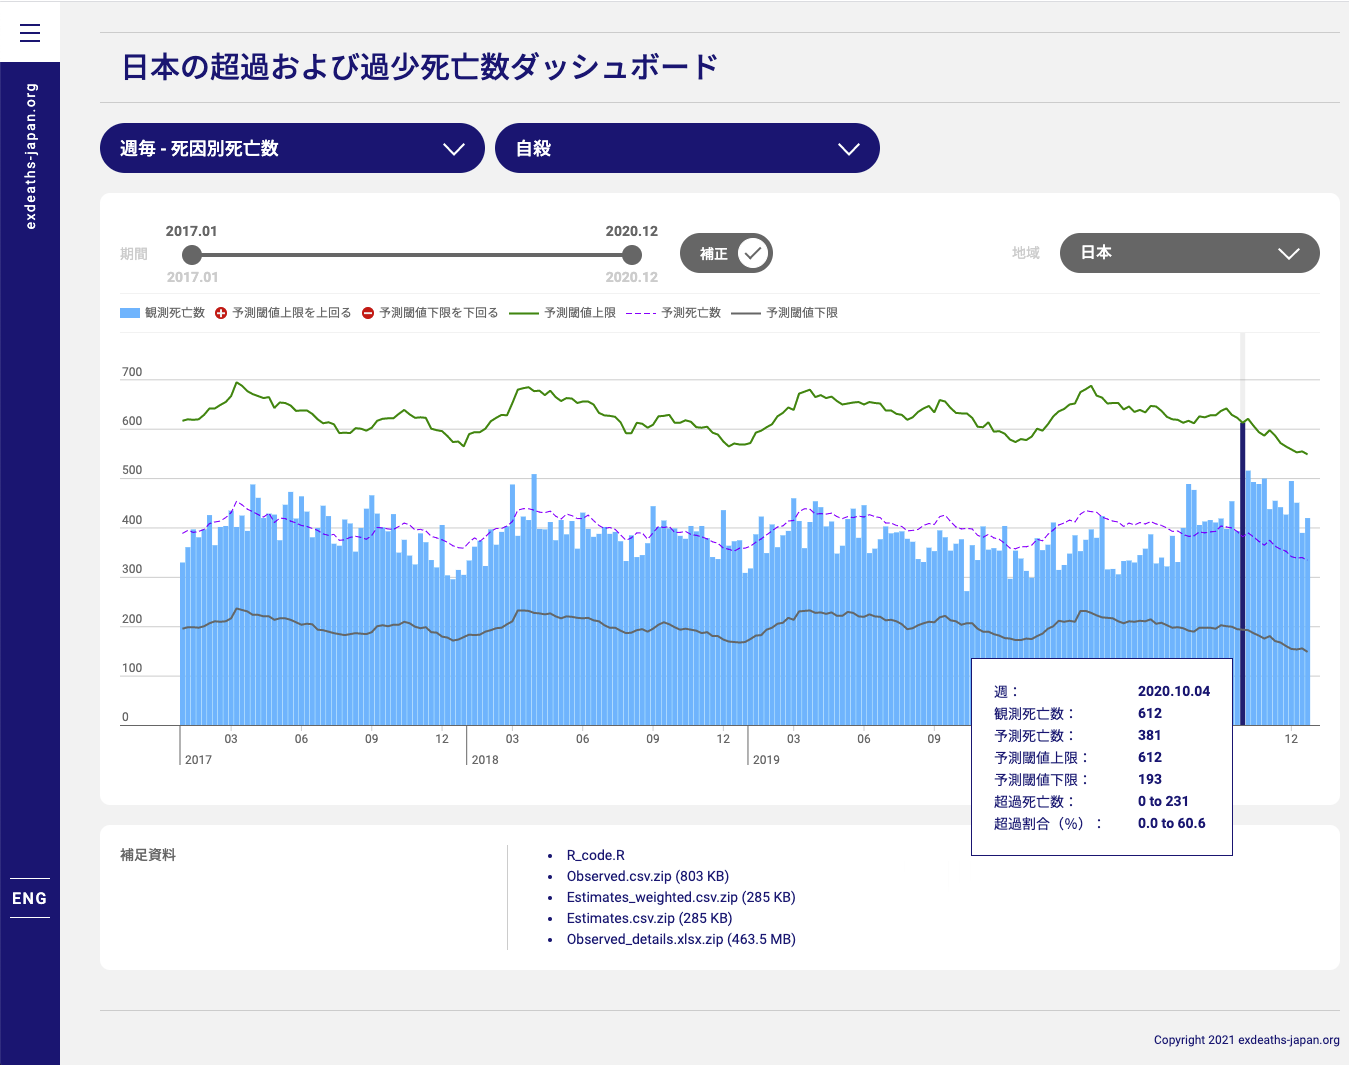Click the green 予測閾値上限 legend line
This screenshot has width=1349, height=1065.
[524, 313]
